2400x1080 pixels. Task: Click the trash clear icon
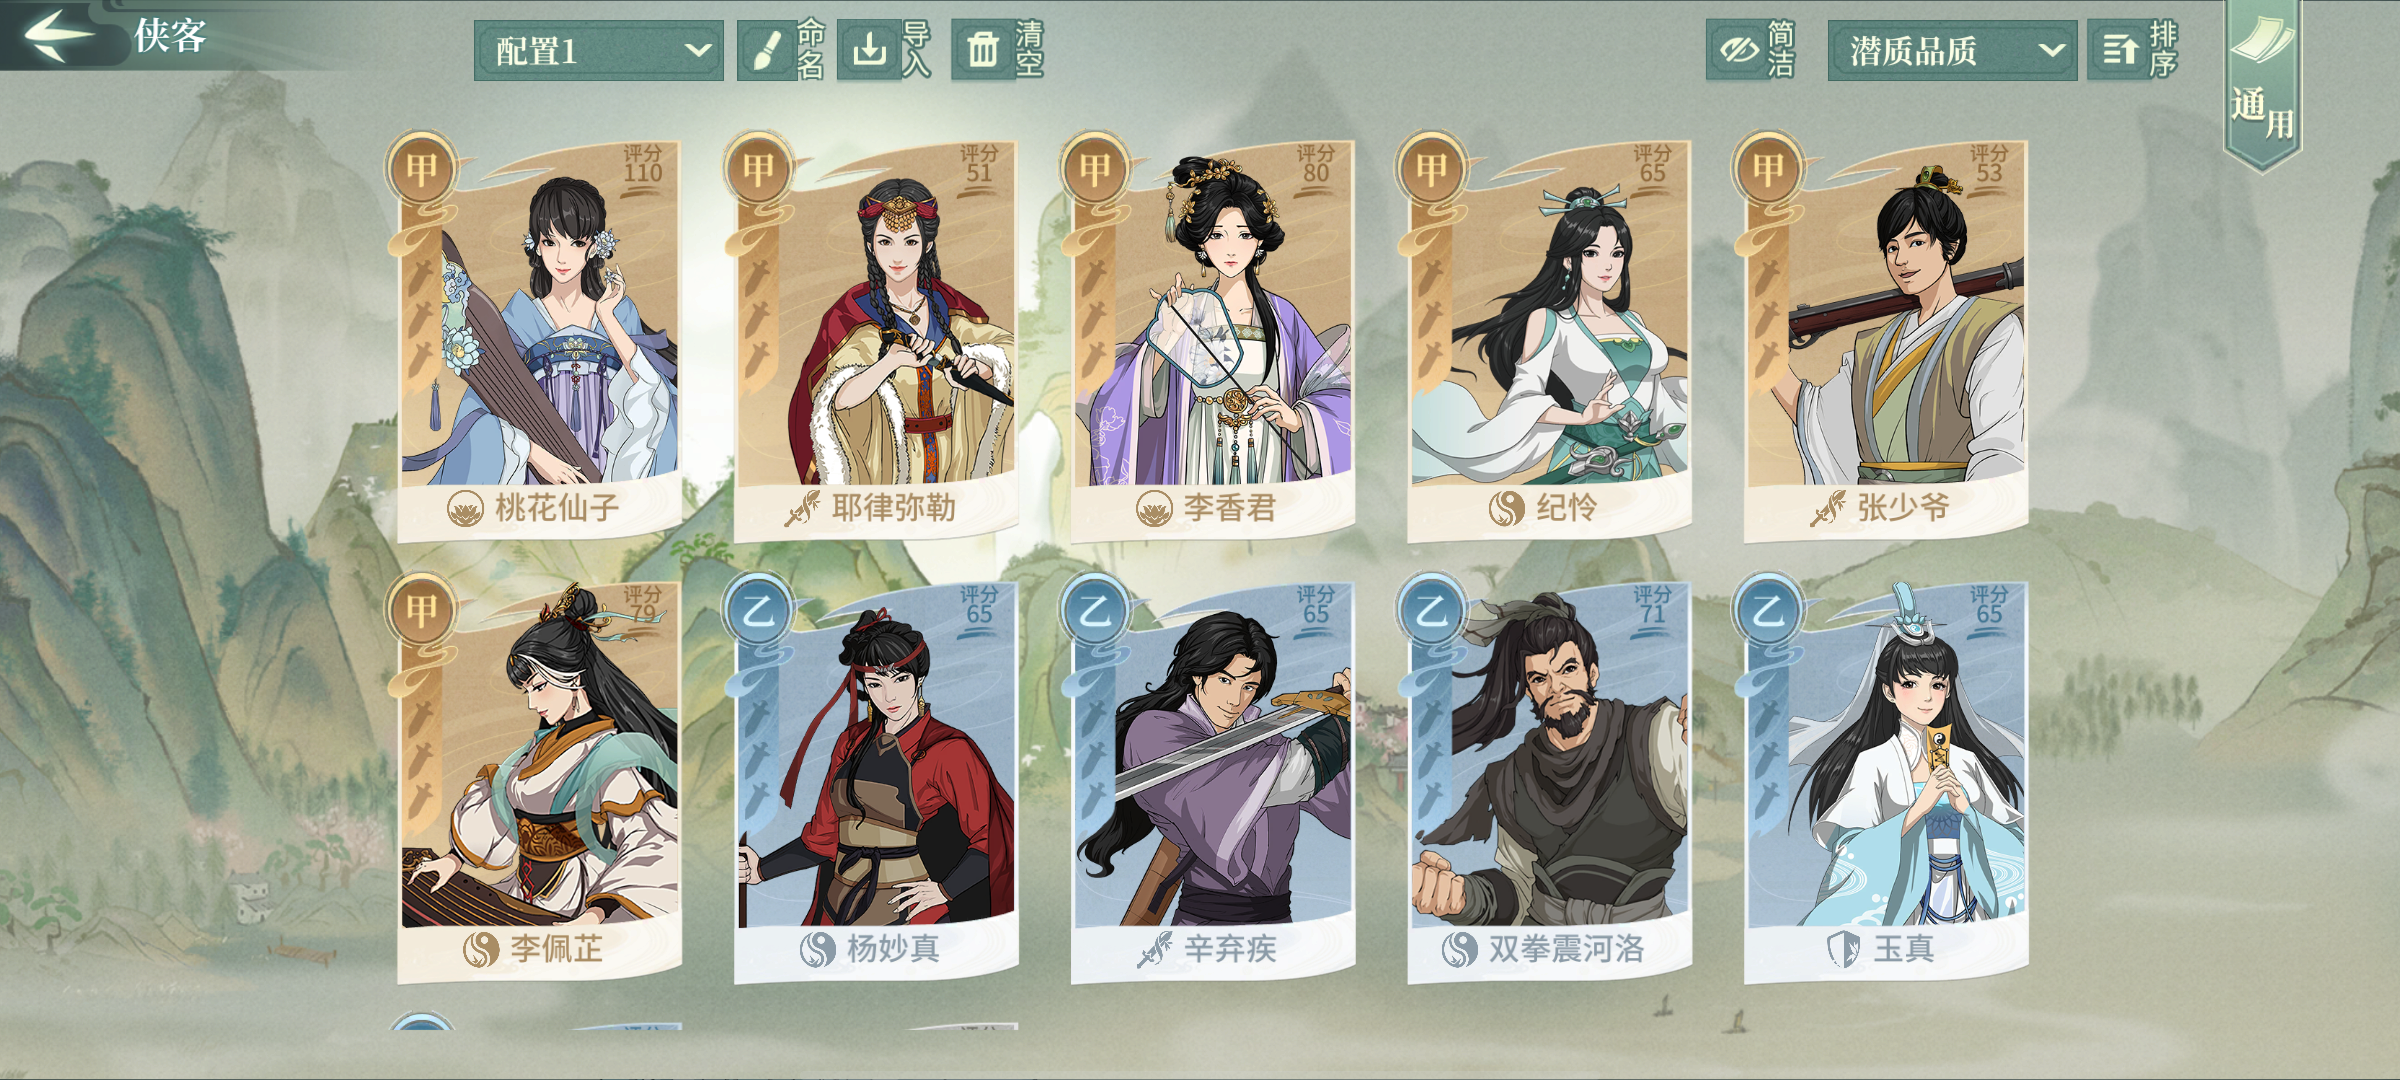(983, 50)
